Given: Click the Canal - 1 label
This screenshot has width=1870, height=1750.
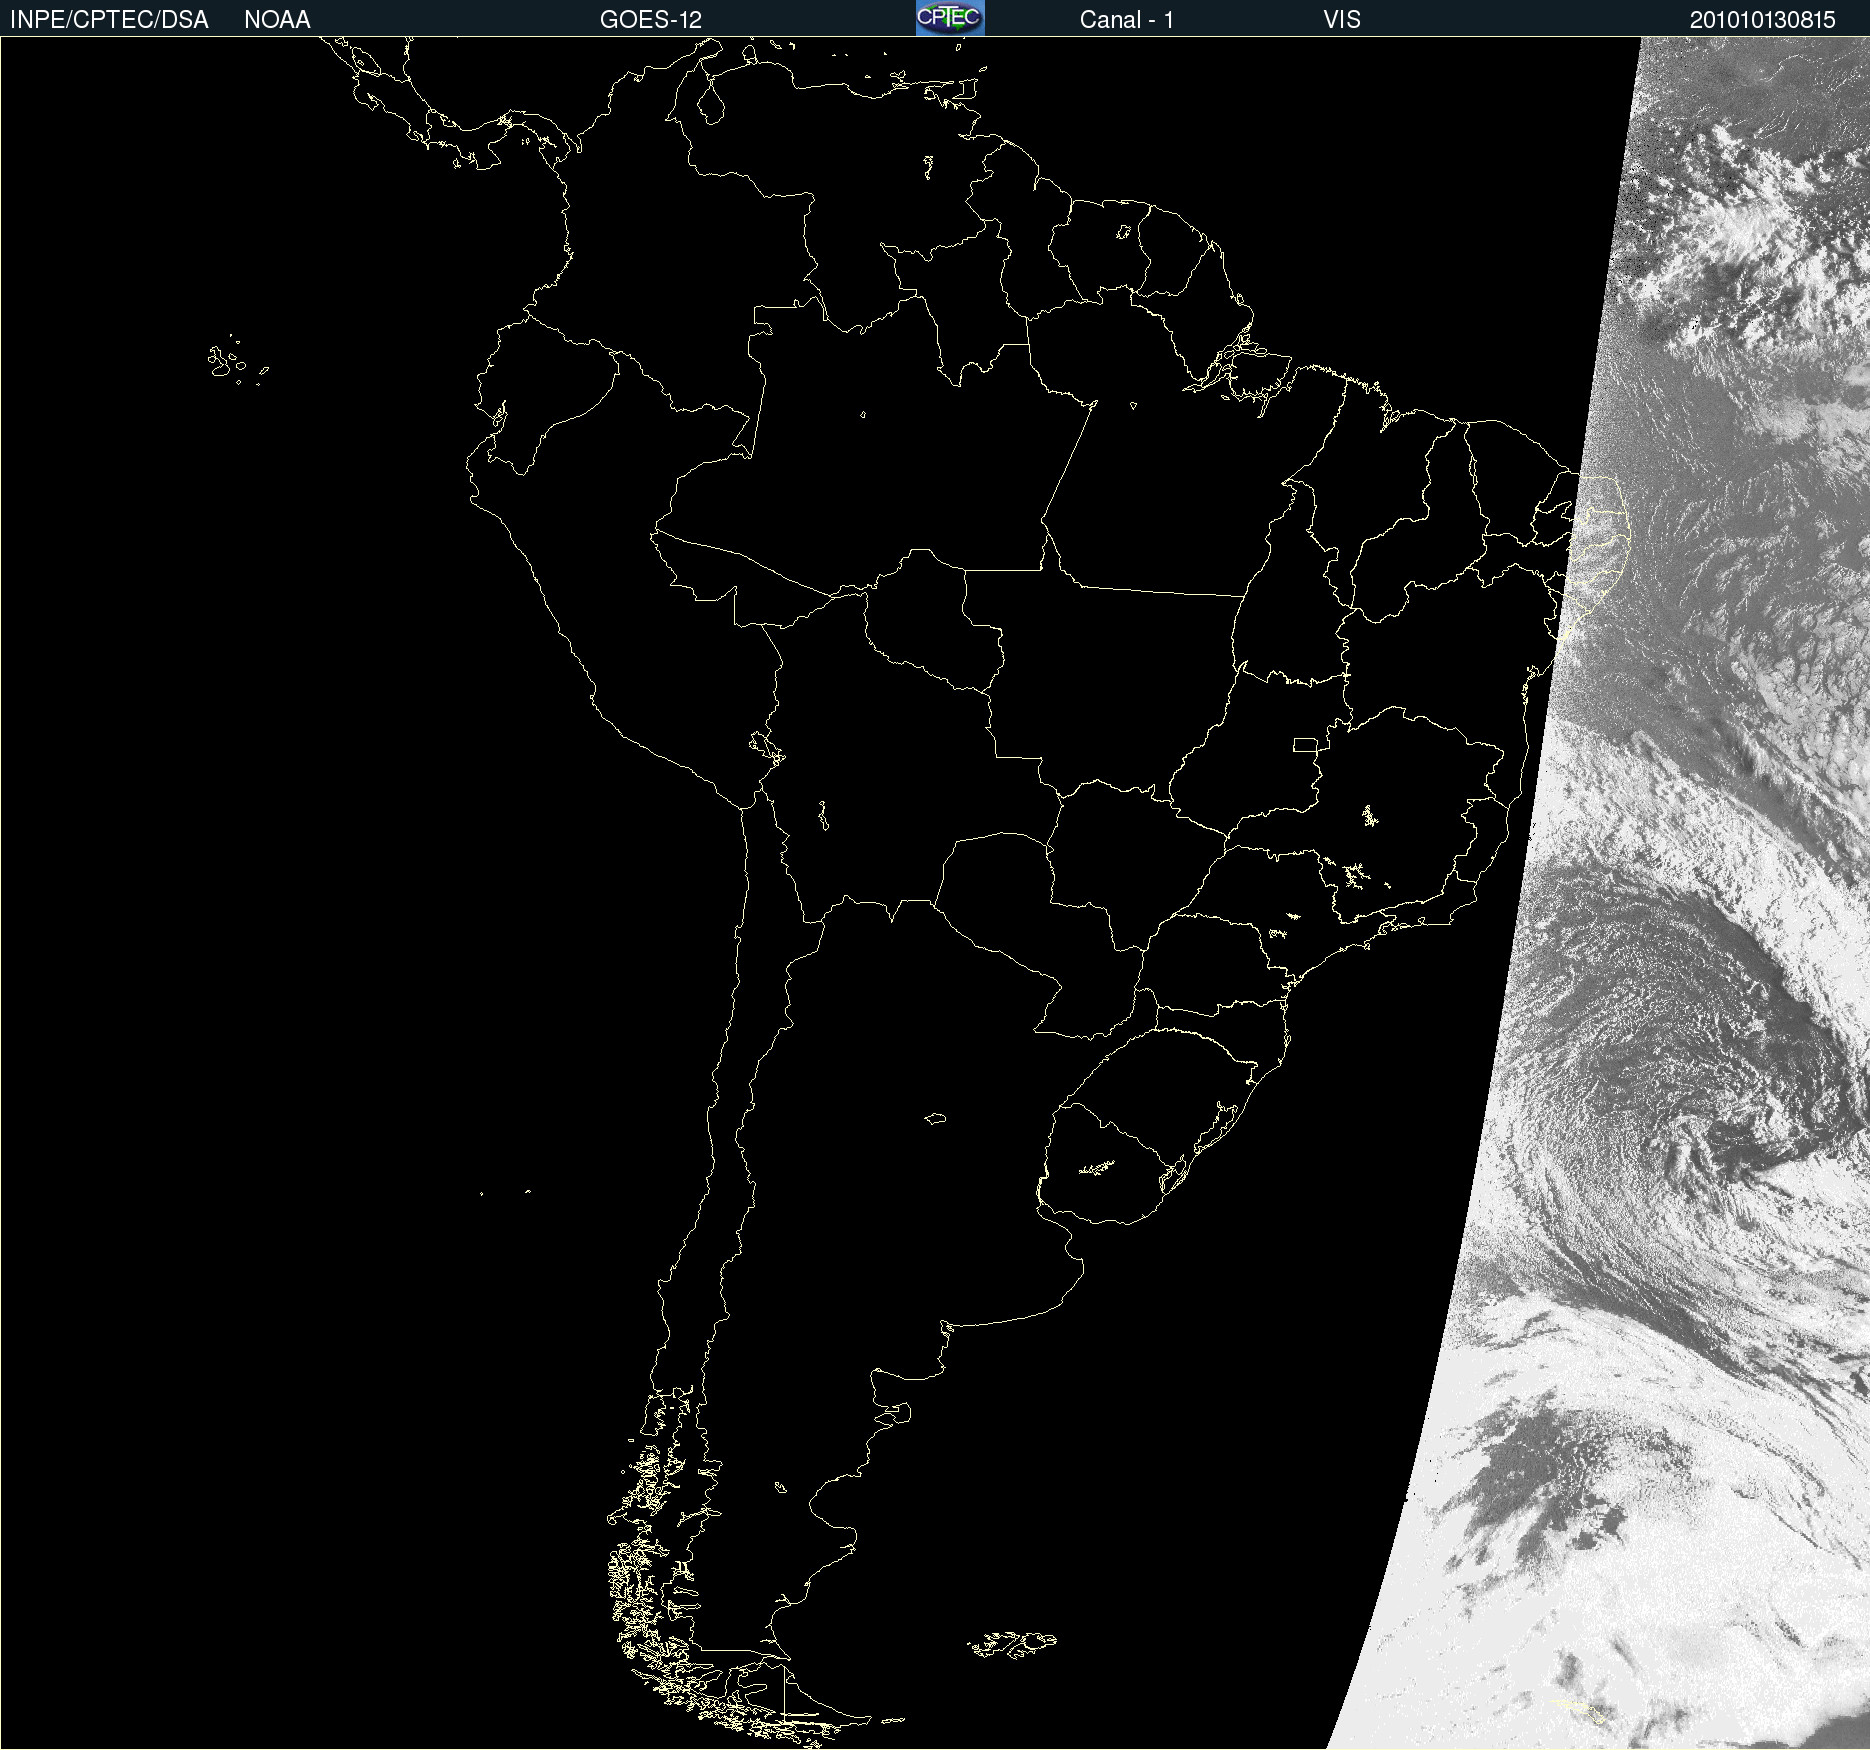Looking at the screenshot, I should (1126, 20).
